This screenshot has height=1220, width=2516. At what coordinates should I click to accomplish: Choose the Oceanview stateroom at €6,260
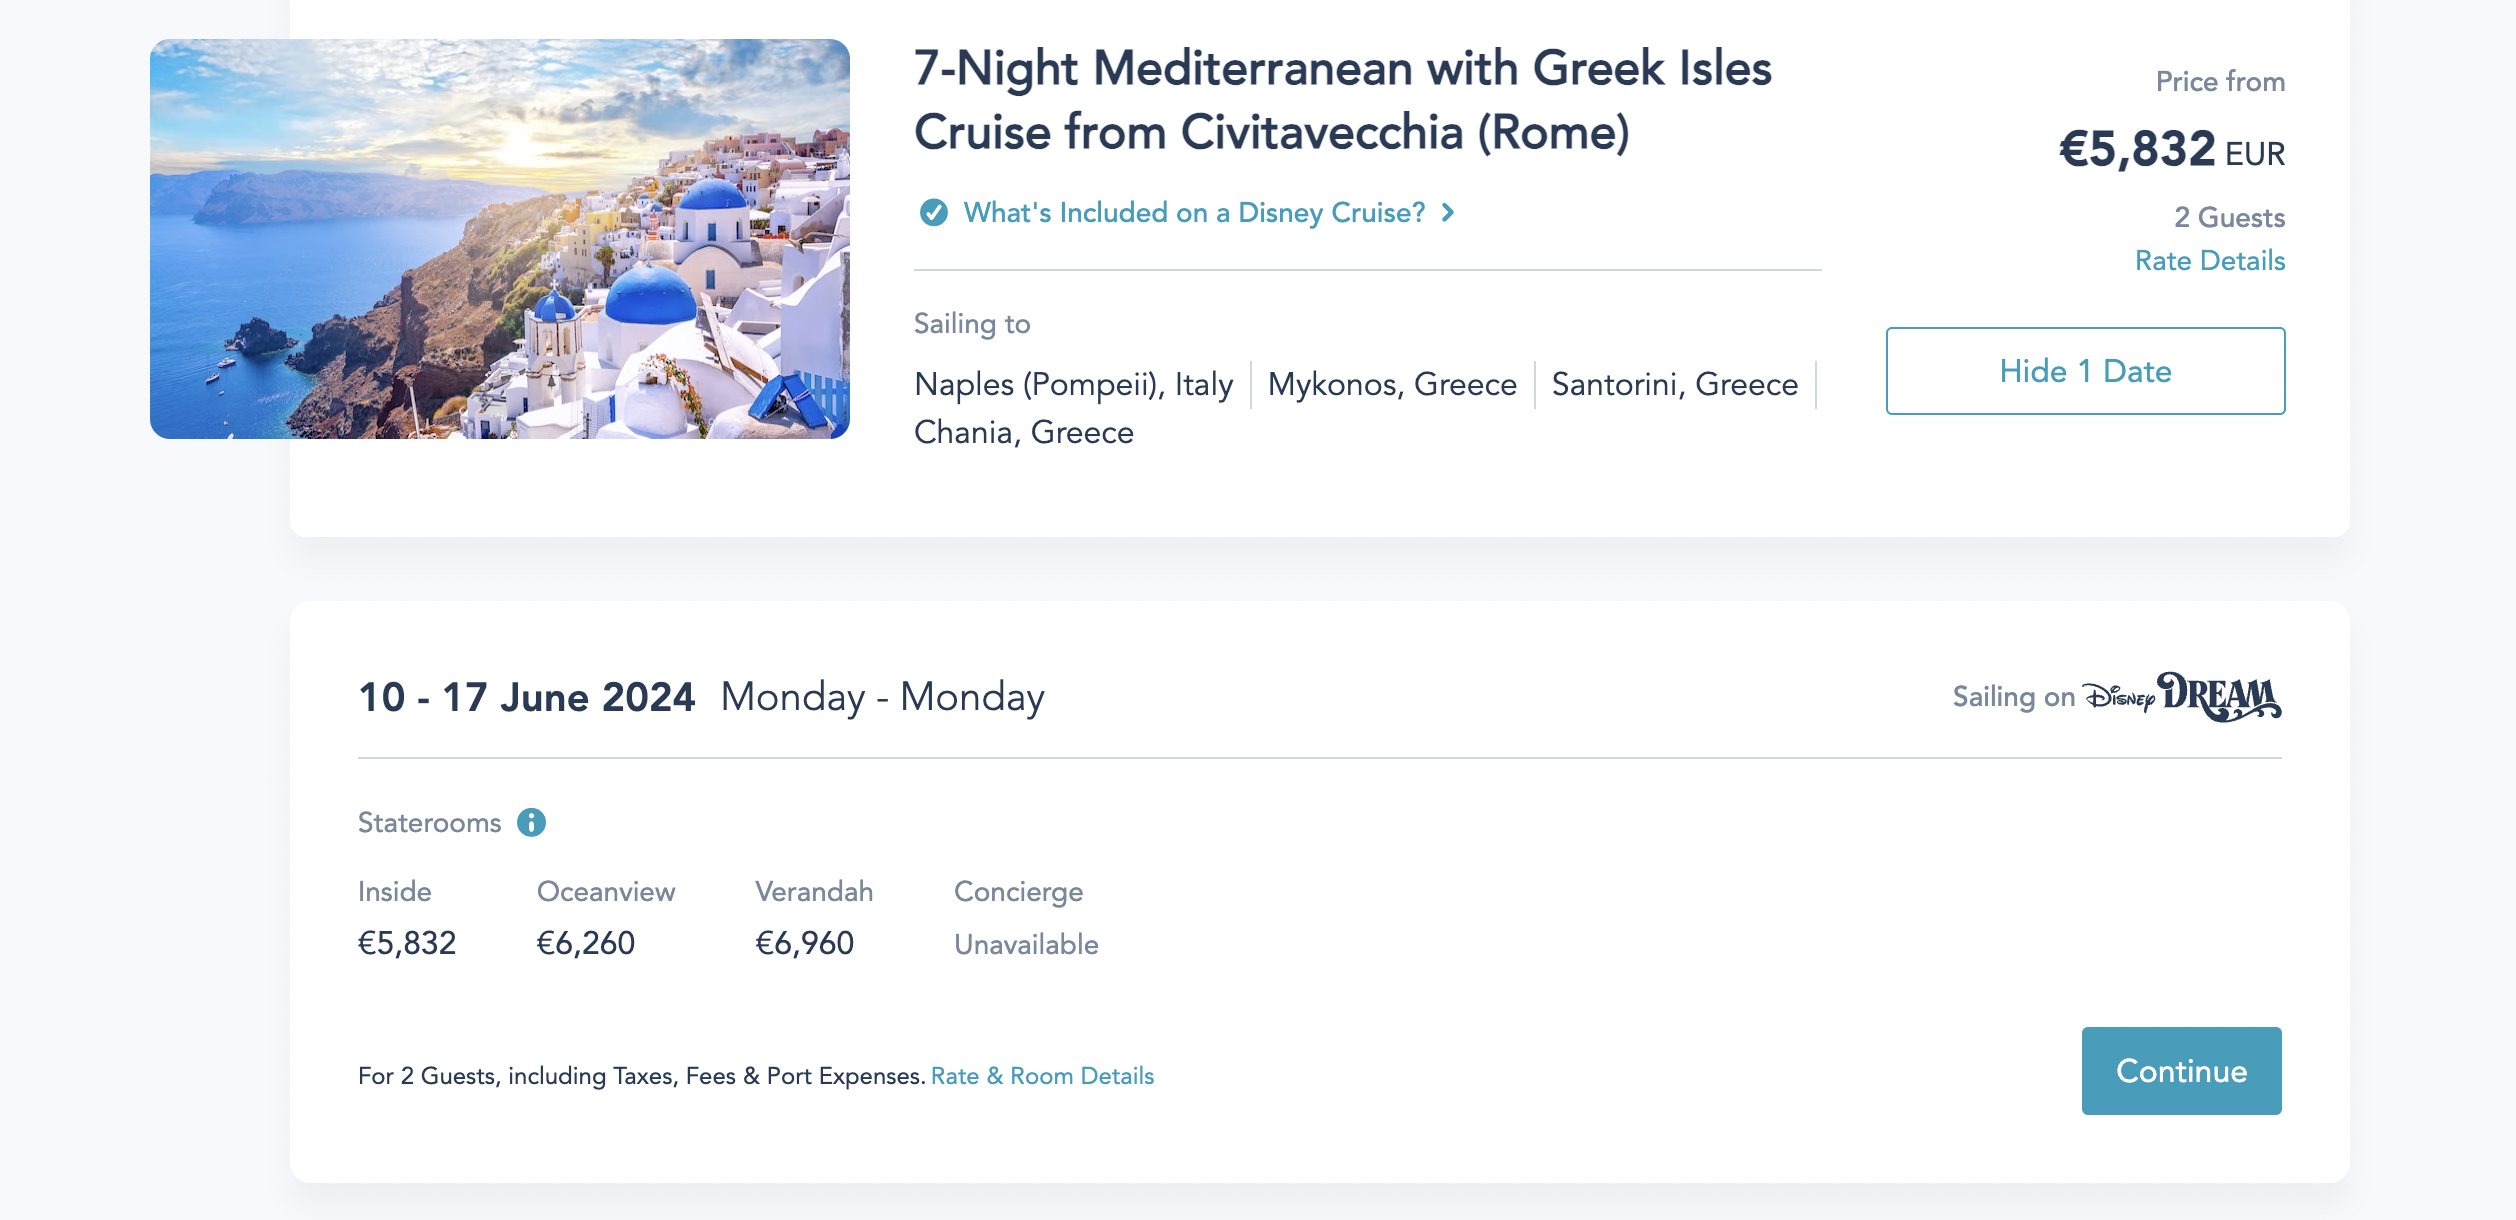(606, 918)
